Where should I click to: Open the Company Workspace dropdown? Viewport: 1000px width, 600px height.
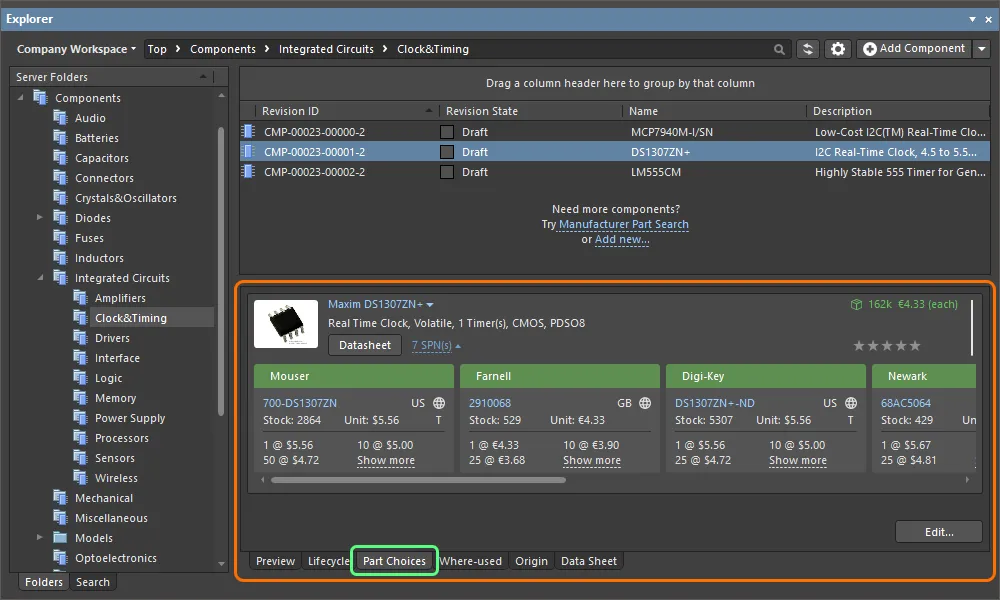77,49
